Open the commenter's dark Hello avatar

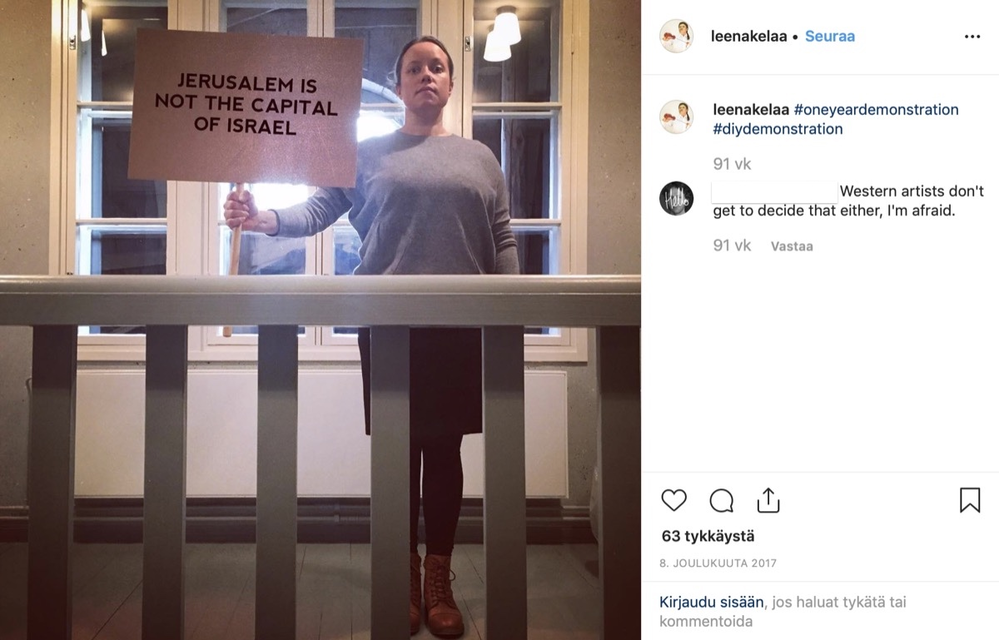[x=676, y=199]
